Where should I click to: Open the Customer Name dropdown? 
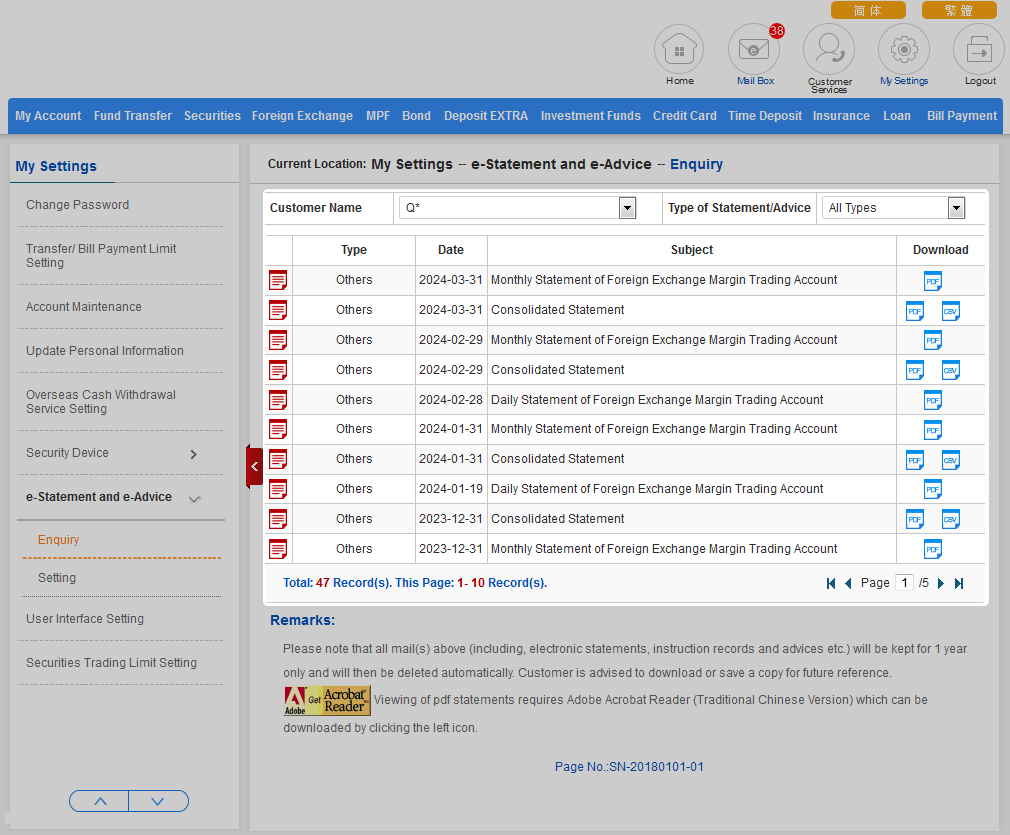(627, 208)
